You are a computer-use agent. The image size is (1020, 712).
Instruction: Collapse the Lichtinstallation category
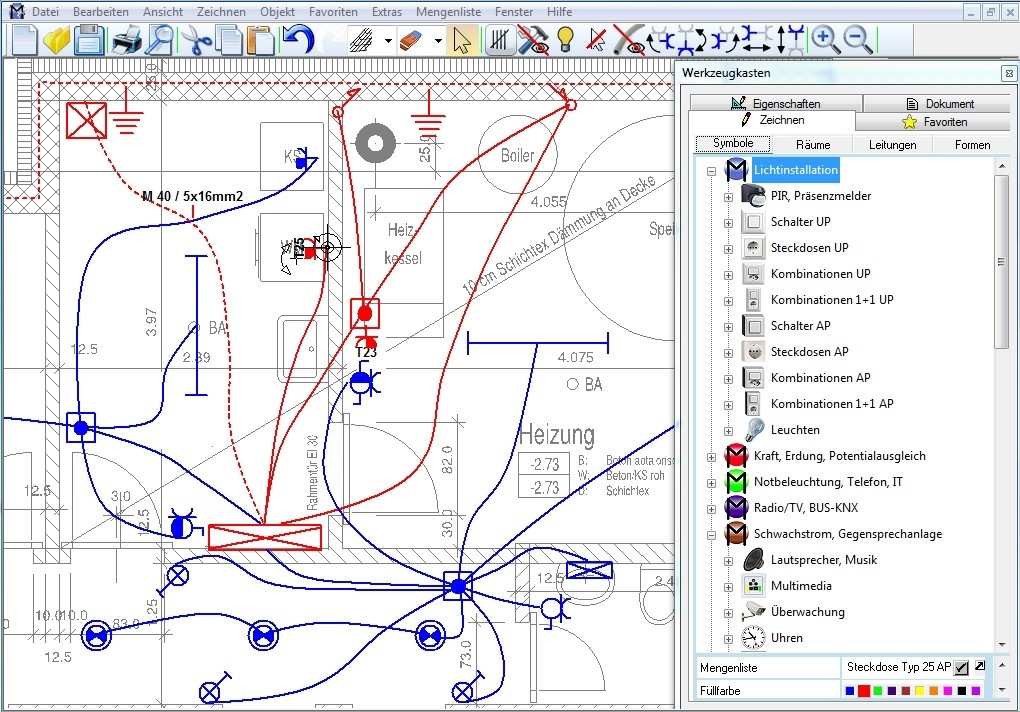coord(711,171)
